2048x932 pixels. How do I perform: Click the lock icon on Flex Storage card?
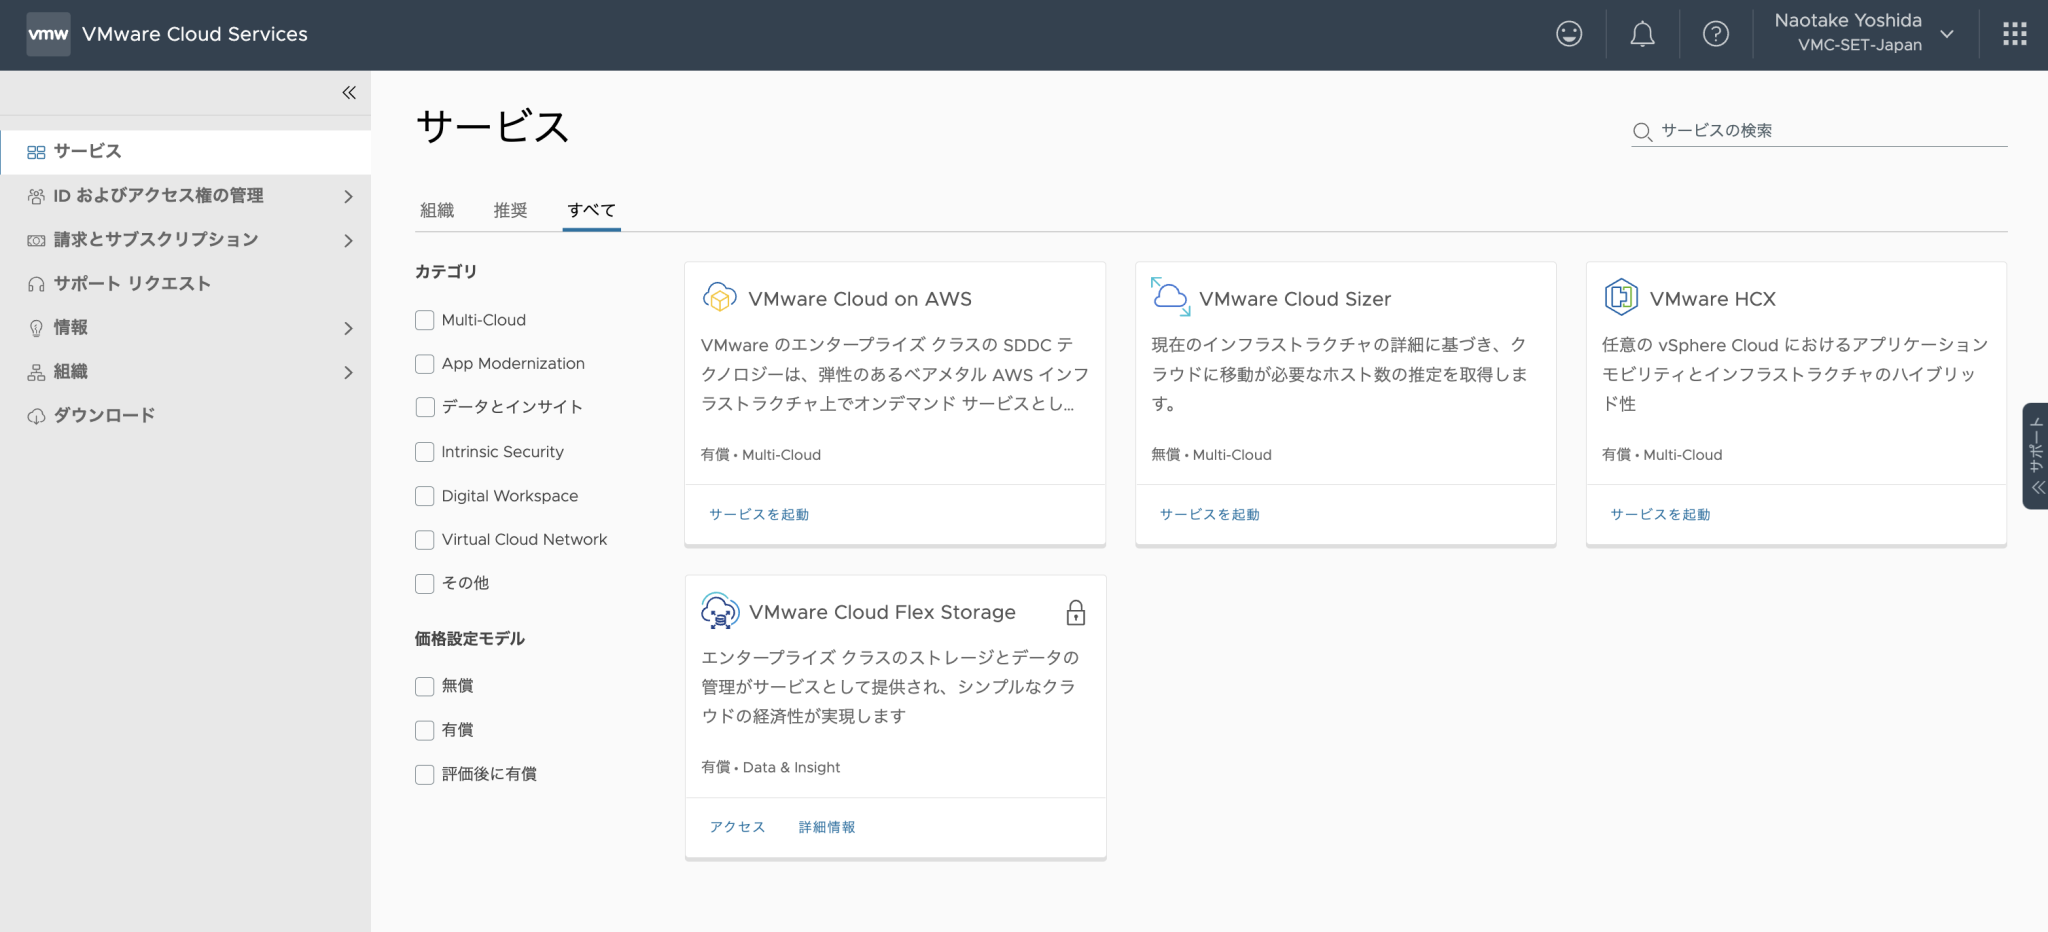[1076, 612]
